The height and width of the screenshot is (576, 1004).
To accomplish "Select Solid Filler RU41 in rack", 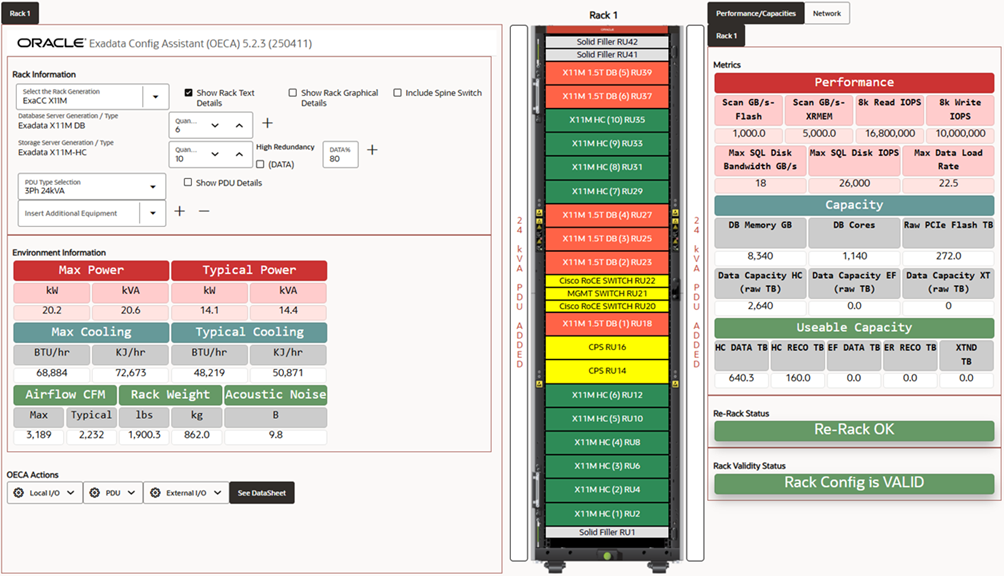I will pos(607,55).
